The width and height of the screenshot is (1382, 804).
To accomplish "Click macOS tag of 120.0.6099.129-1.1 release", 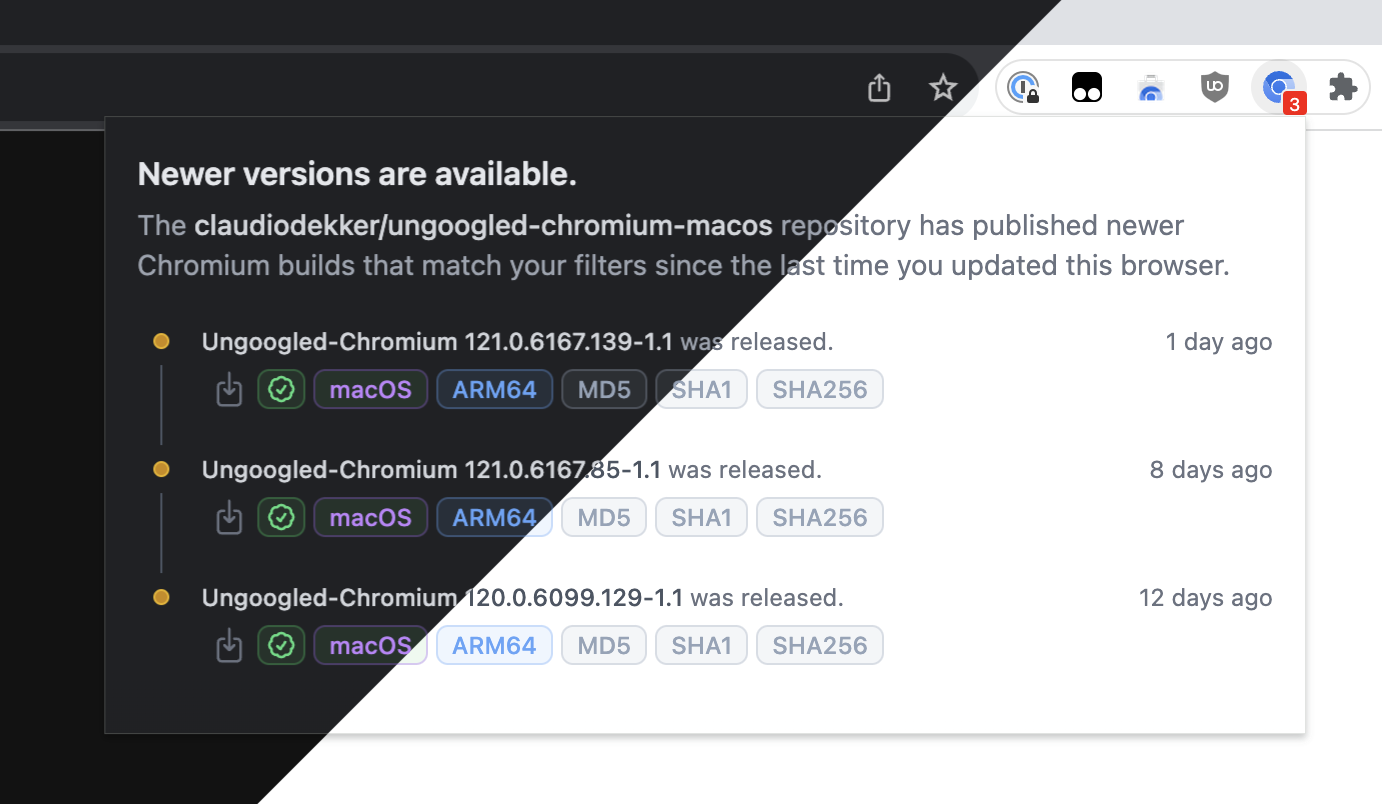I will (371, 646).
